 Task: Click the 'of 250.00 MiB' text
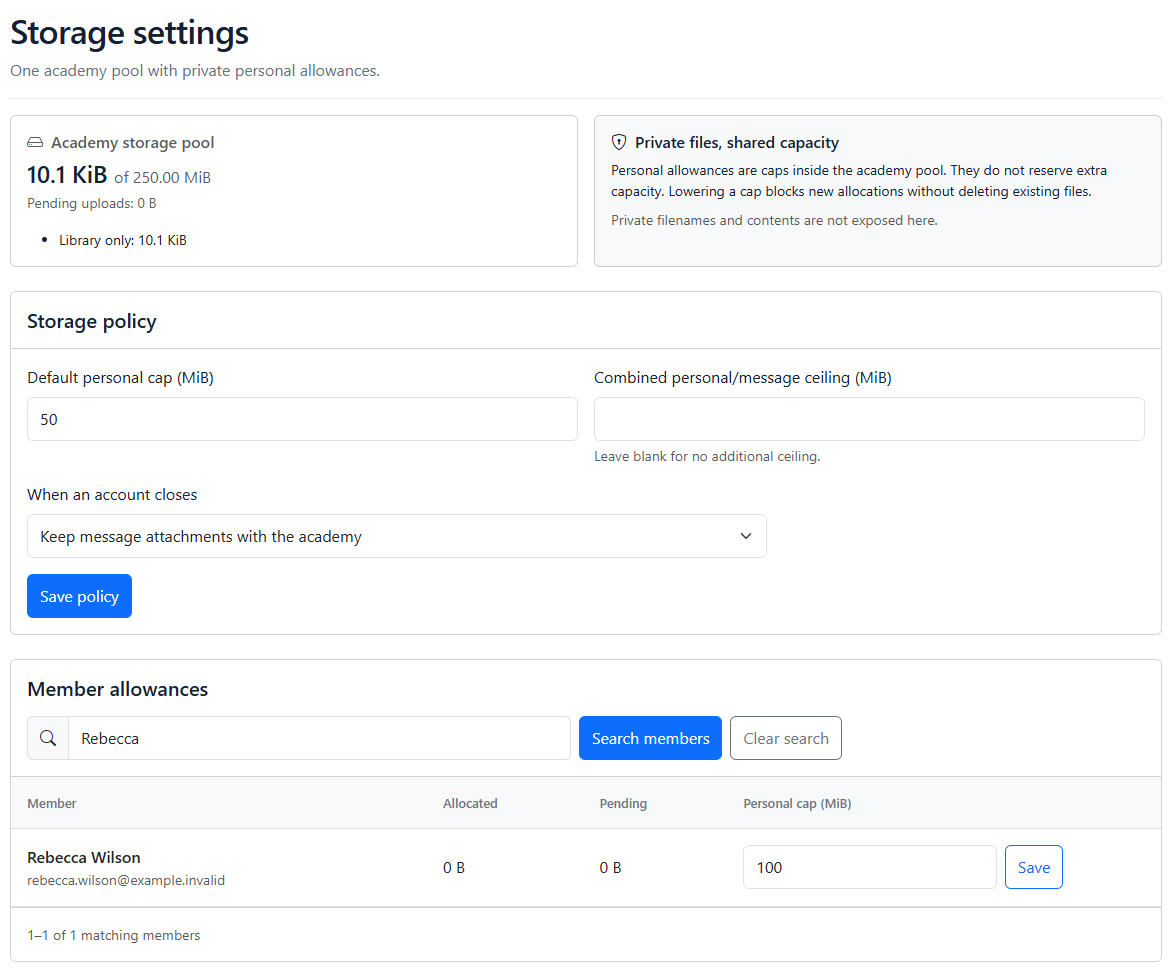162,178
